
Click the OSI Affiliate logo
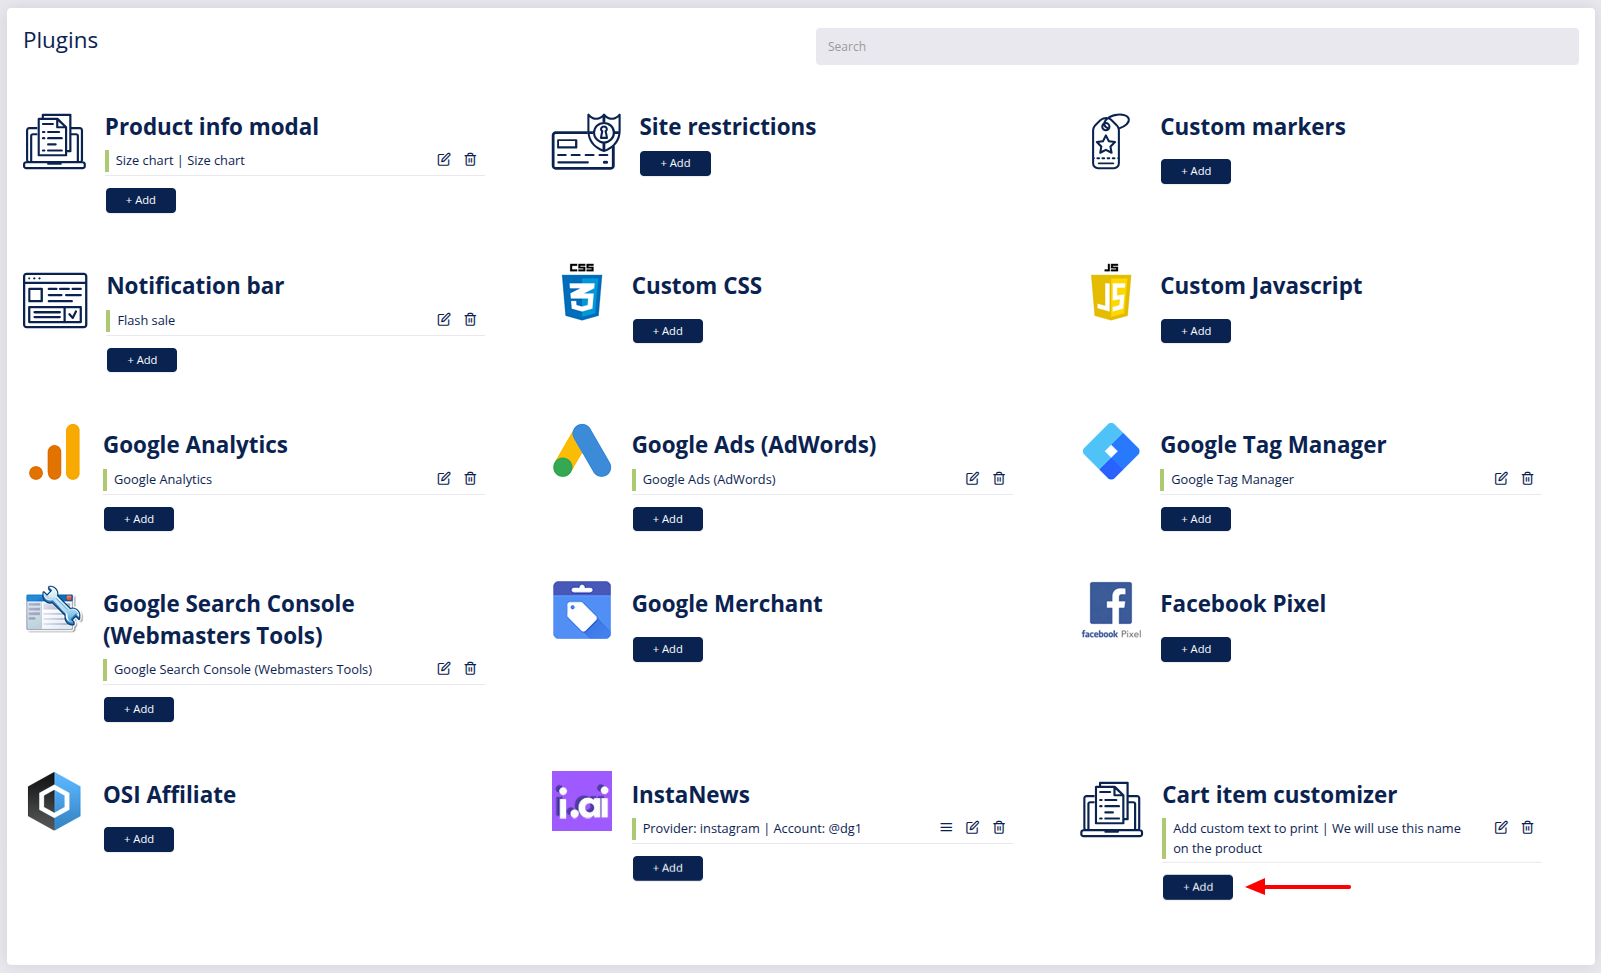pyautogui.click(x=54, y=801)
